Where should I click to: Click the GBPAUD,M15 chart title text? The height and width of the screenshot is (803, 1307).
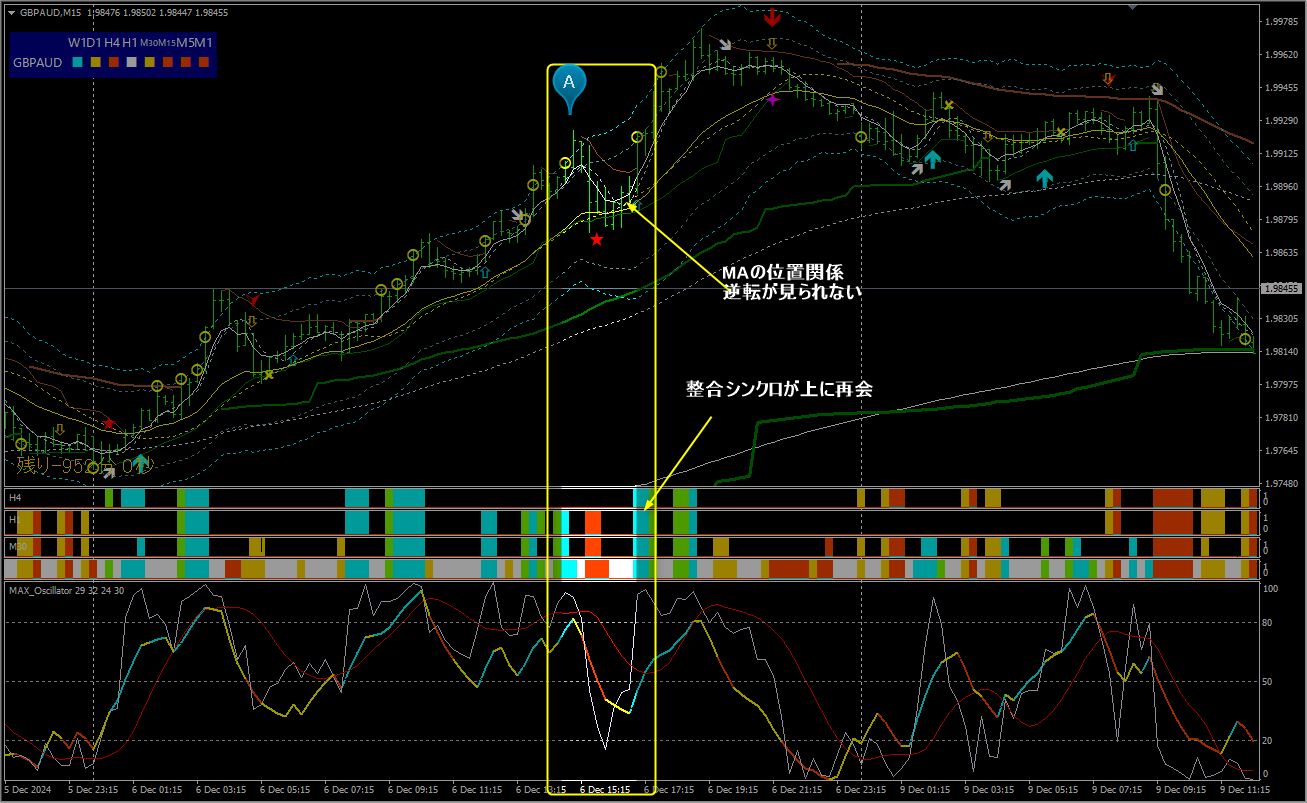pyautogui.click(x=51, y=13)
